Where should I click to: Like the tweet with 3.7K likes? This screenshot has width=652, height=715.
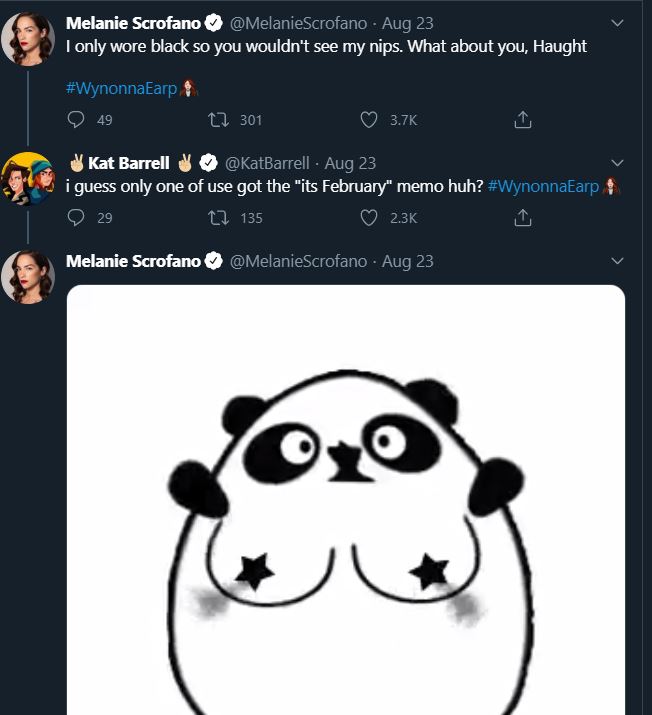[x=369, y=120]
